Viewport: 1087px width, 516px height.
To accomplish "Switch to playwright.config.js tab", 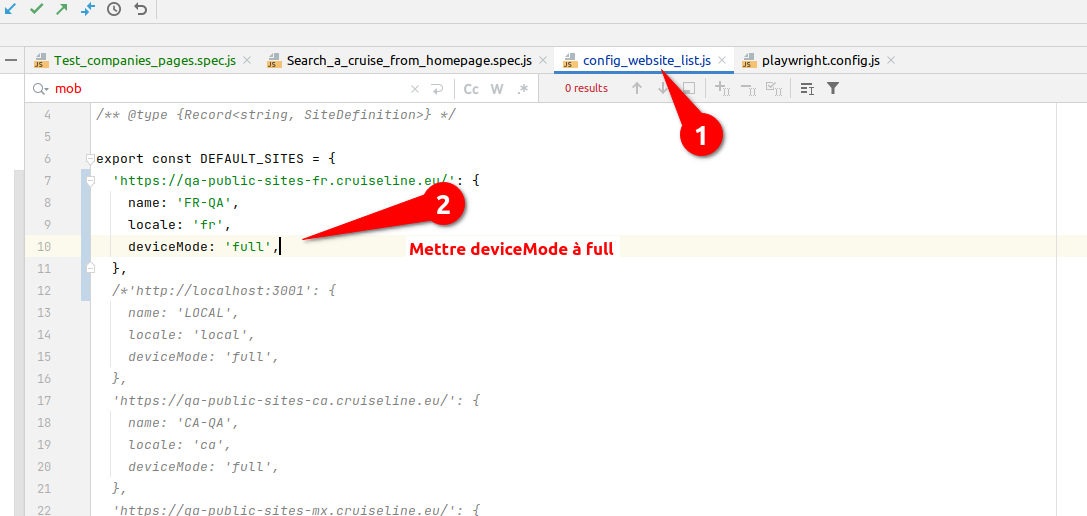I will coord(820,61).
